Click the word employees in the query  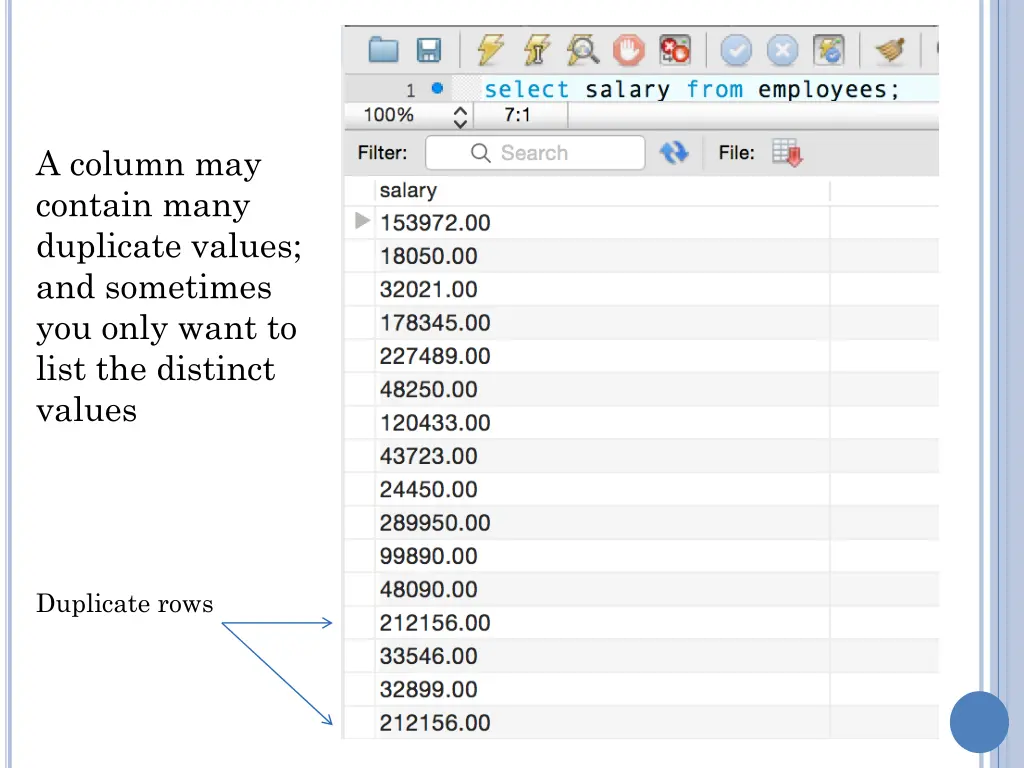(822, 89)
